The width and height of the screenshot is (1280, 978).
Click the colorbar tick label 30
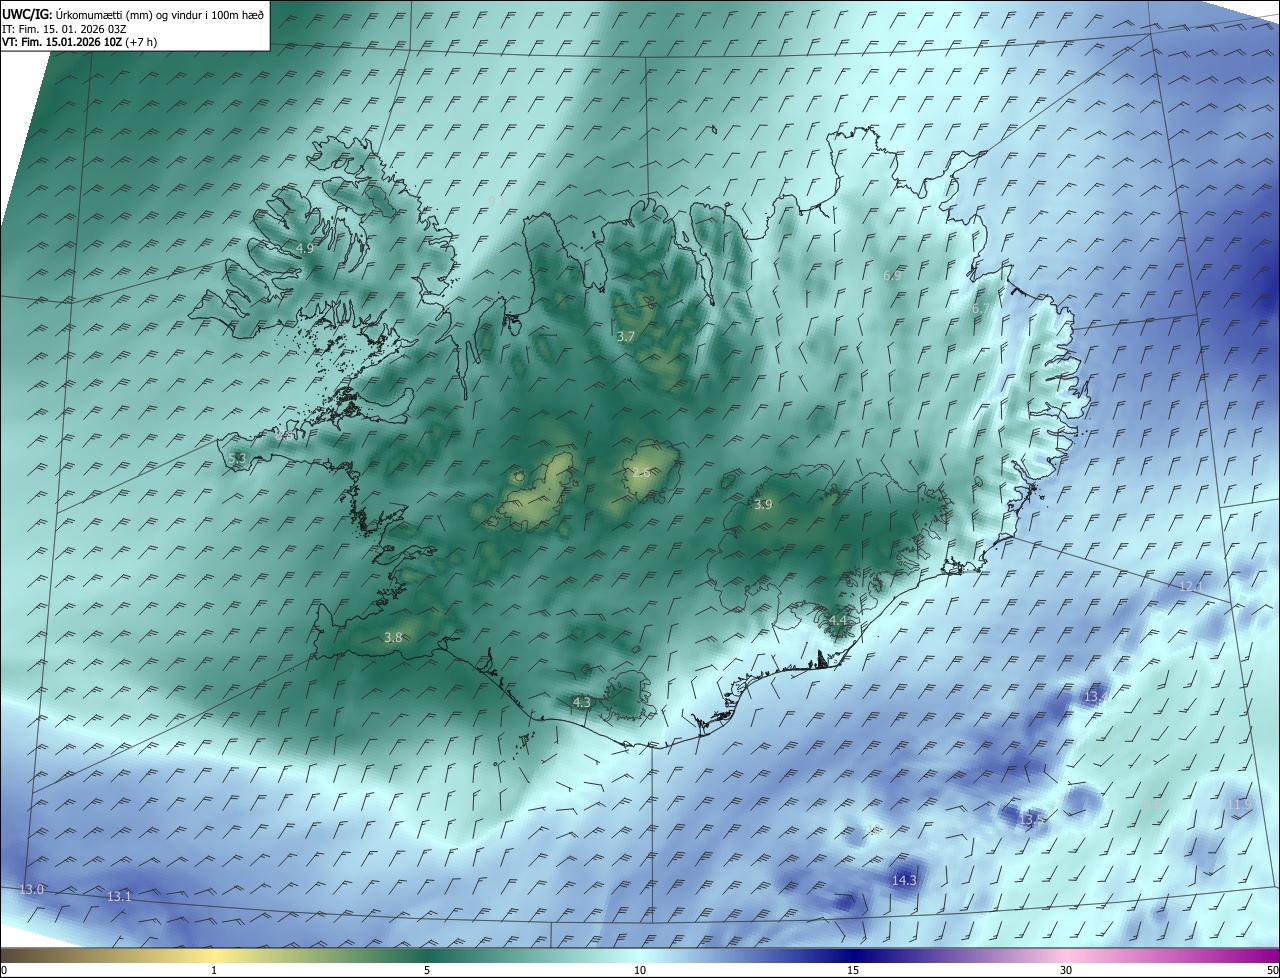pyautogui.click(x=1066, y=970)
